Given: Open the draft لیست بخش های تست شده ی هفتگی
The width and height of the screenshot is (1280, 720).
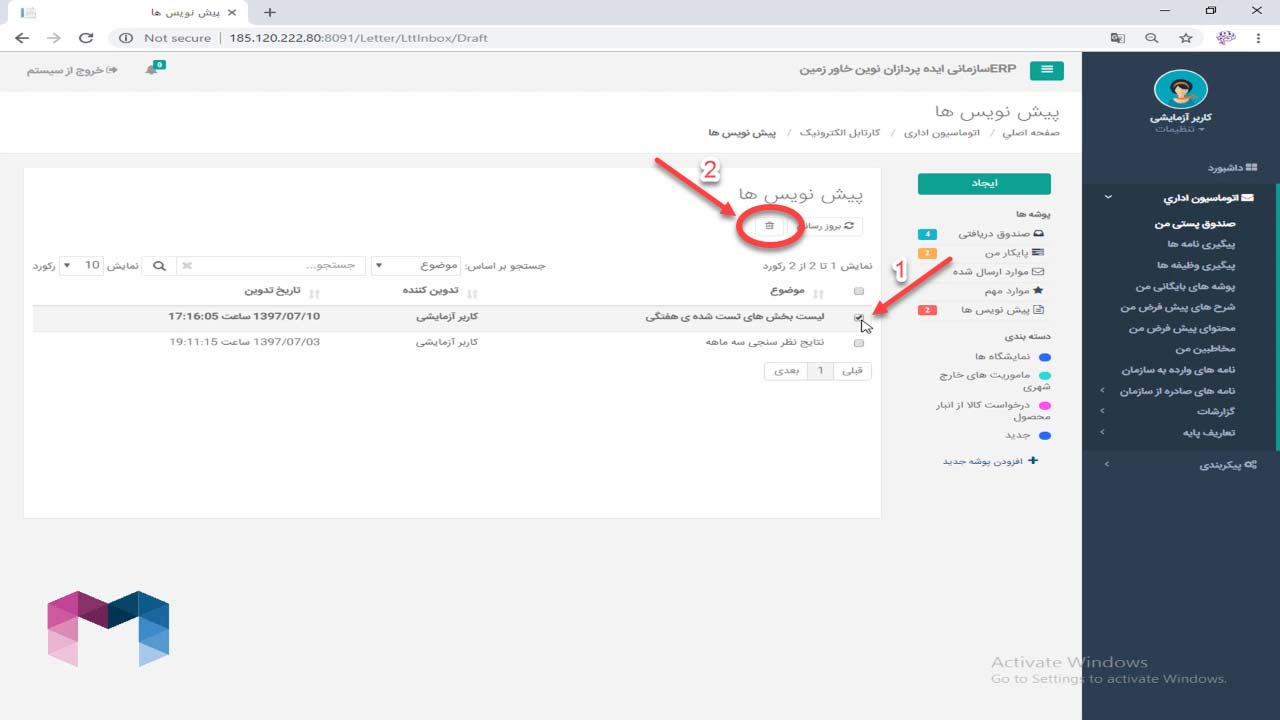Looking at the screenshot, I should point(735,317).
